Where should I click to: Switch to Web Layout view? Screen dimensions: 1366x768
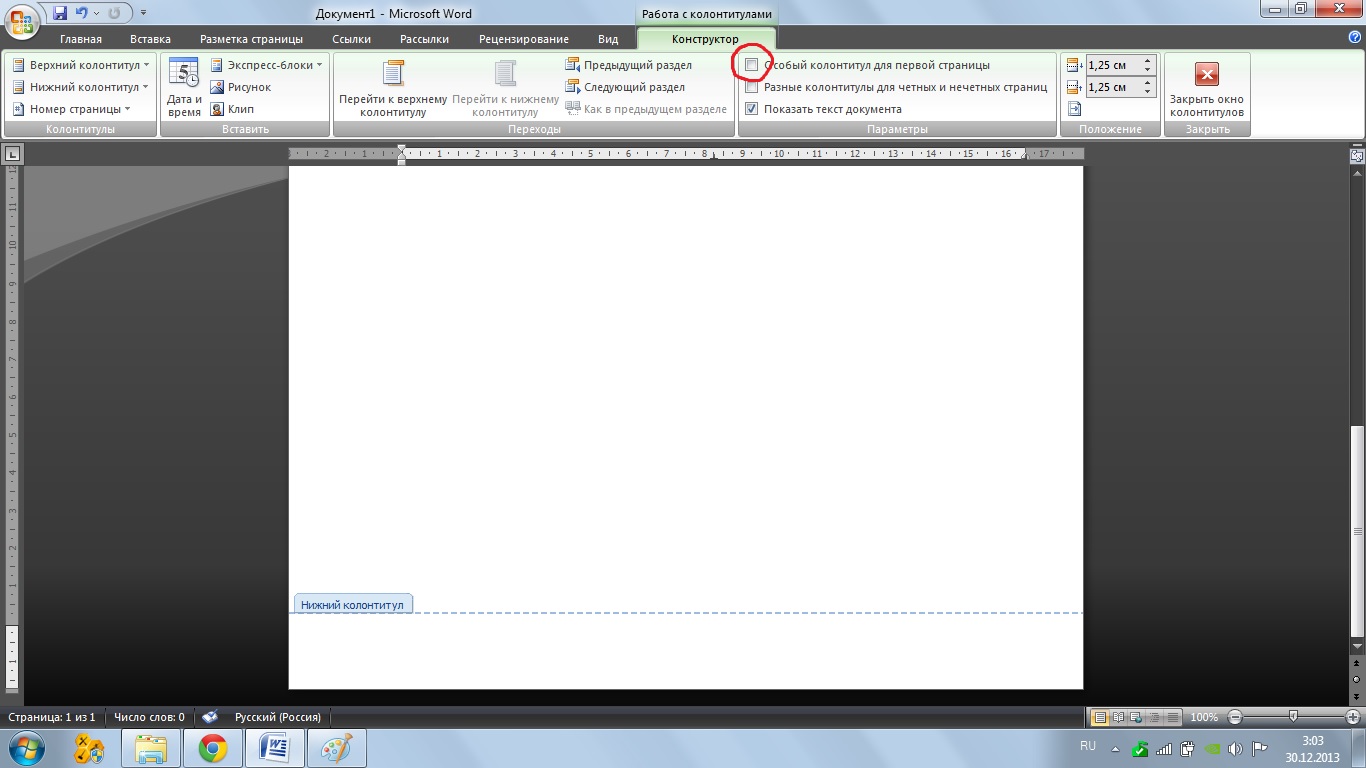[1138, 717]
